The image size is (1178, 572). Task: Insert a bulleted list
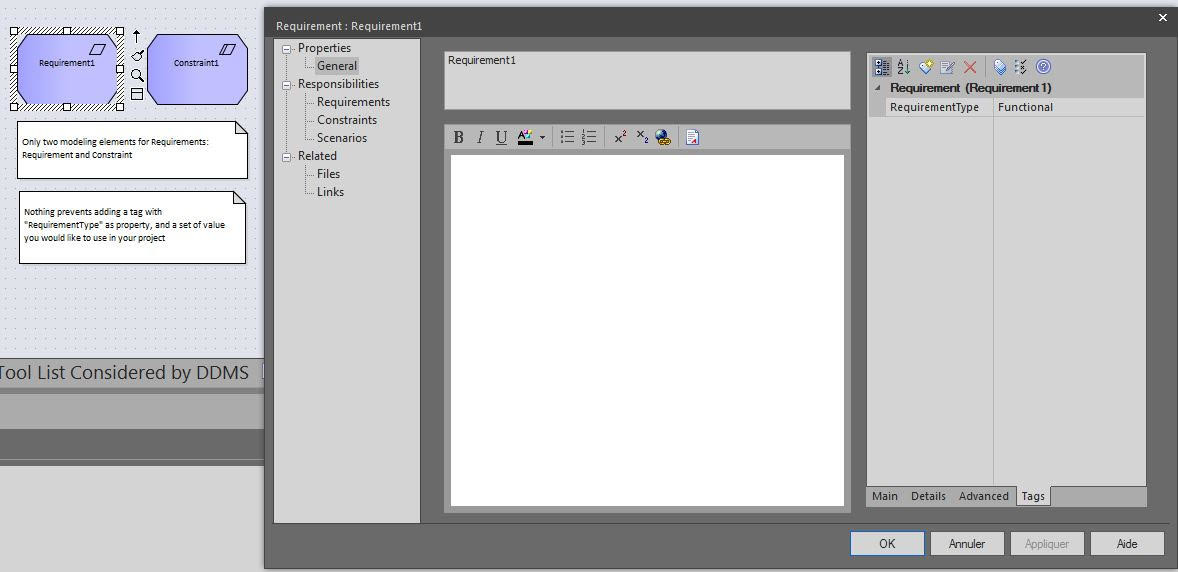(x=567, y=137)
